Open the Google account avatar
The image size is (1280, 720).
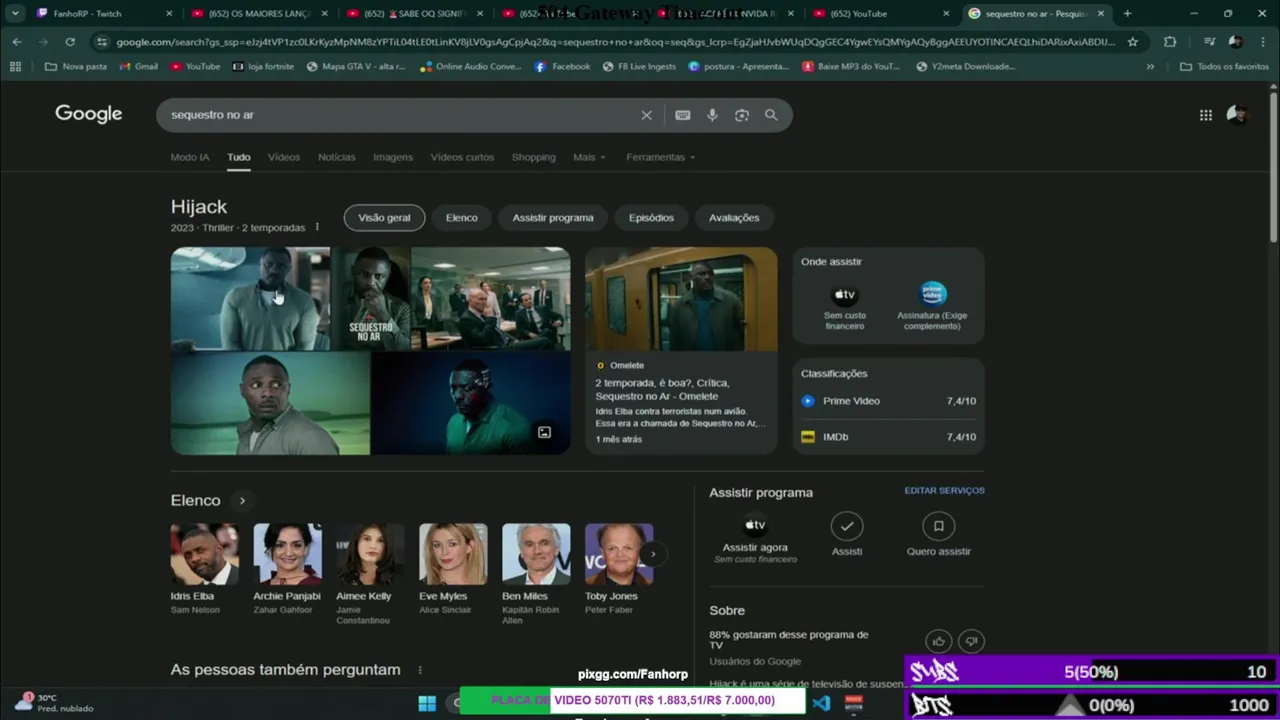pos(1238,115)
